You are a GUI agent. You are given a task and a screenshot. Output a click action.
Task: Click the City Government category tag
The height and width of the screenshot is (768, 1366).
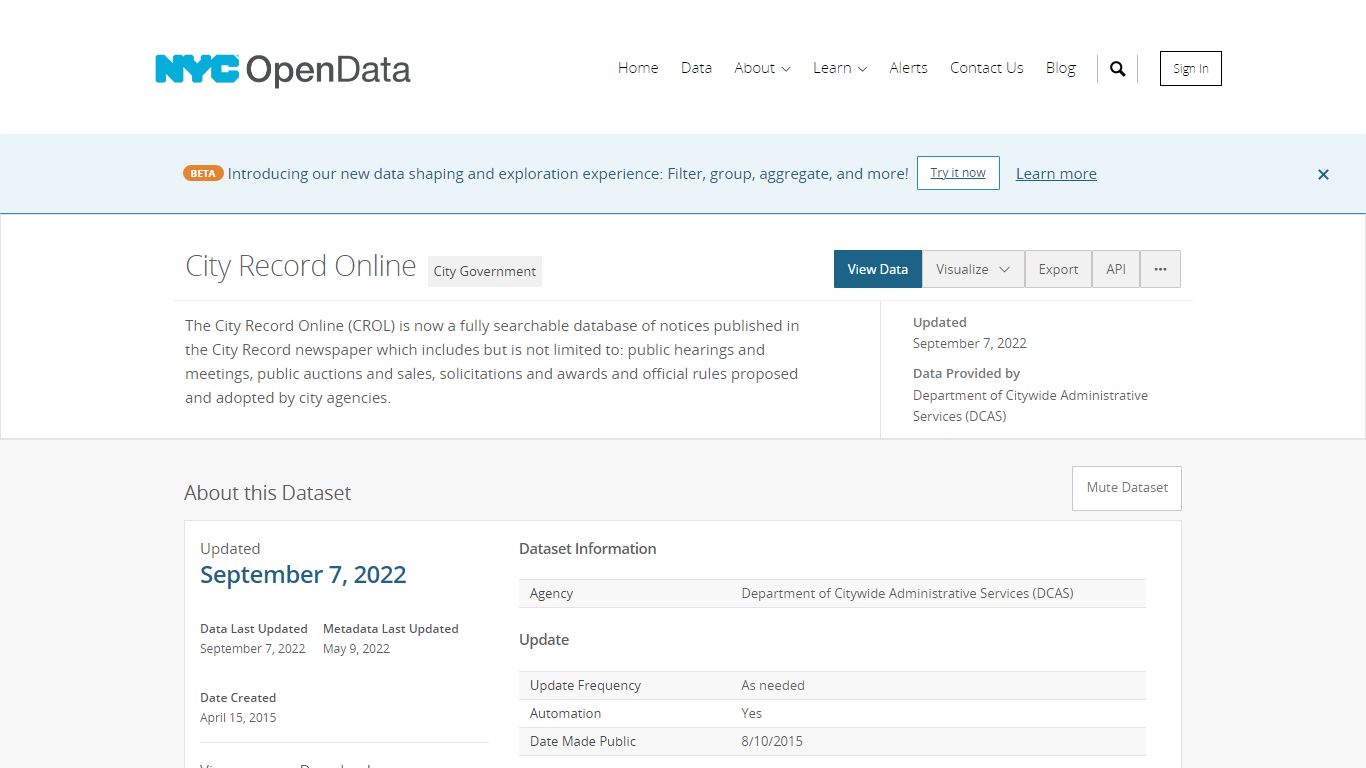[485, 271]
